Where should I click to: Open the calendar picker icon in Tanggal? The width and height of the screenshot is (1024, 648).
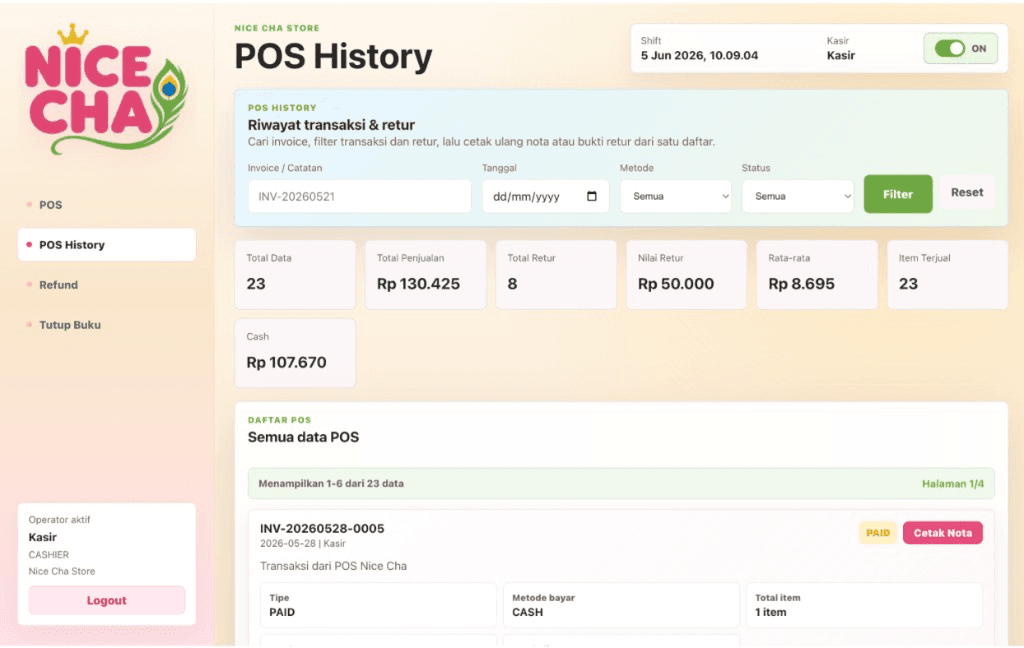[x=592, y=196]
